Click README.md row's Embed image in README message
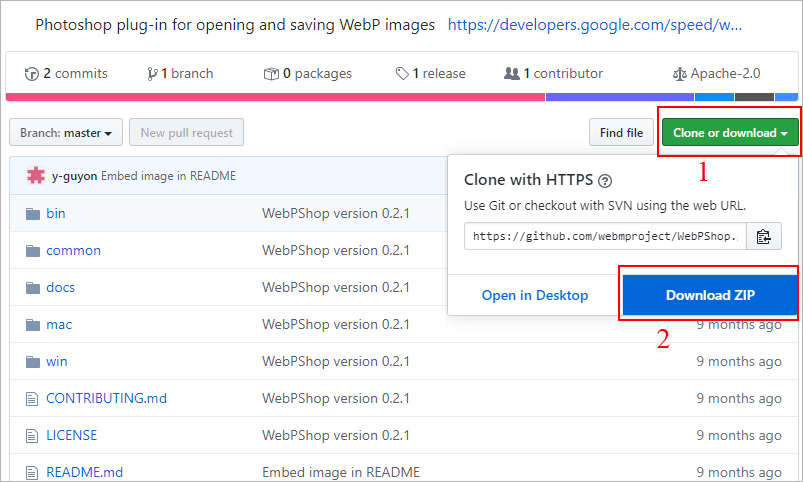The height and width of the screenshot is (482, 803). (x=341, y=472)
